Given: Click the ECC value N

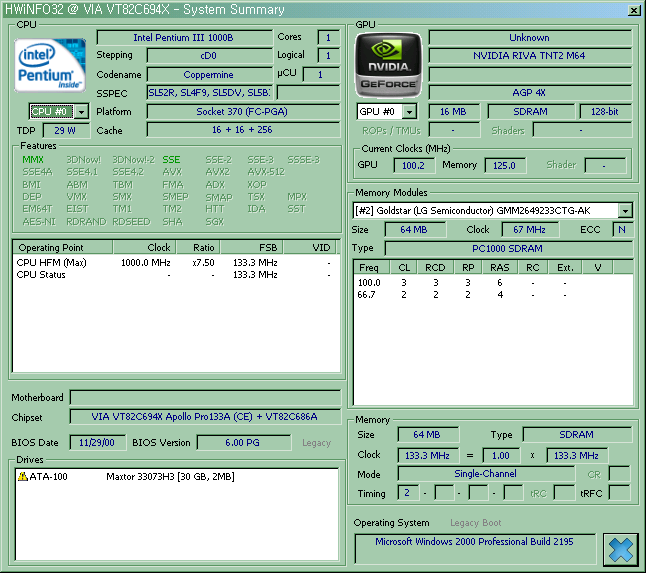Looking at the screenshot, I should pos(622,230).
